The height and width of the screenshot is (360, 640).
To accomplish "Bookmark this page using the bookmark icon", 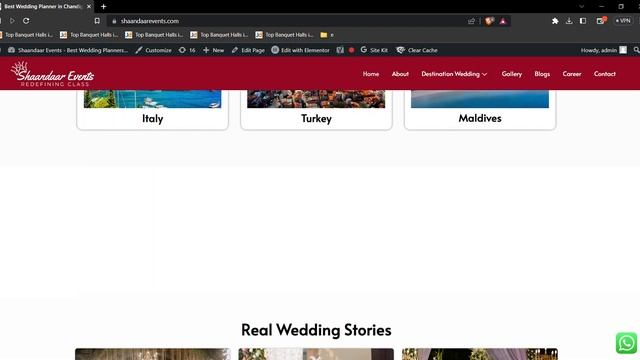I will [x=97, y=21].
